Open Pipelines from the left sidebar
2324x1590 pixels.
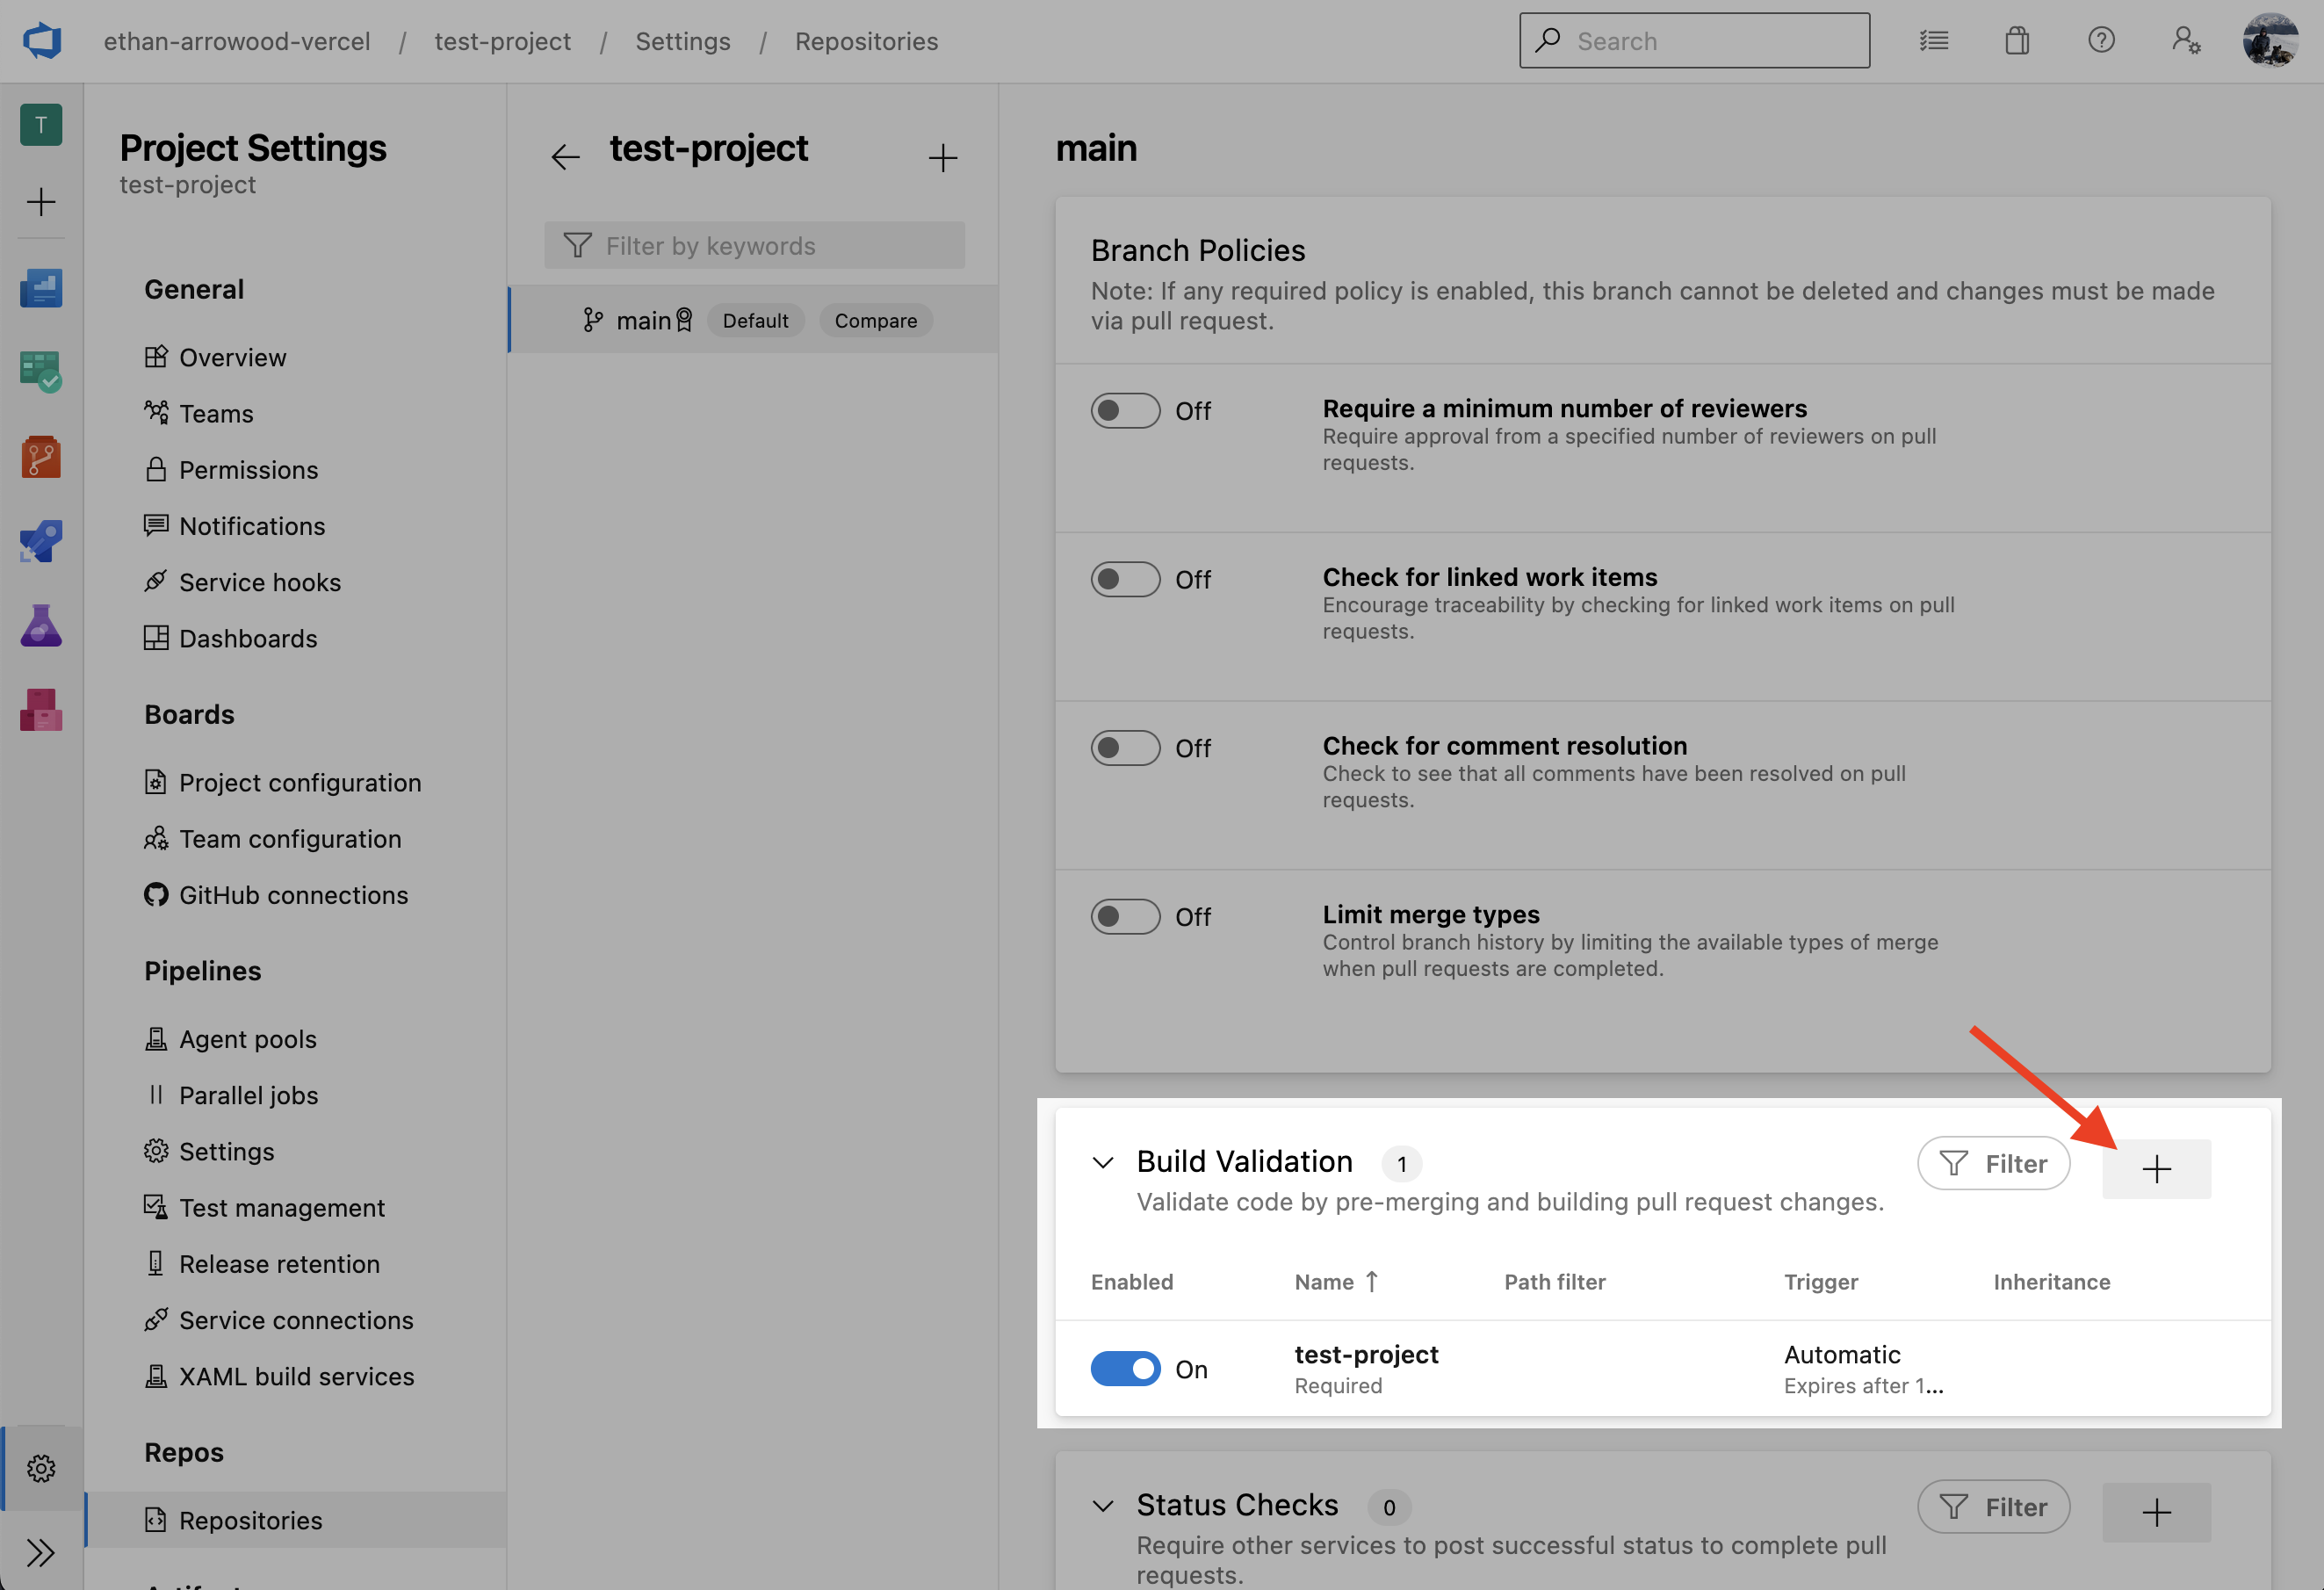(x=40, y=540)
